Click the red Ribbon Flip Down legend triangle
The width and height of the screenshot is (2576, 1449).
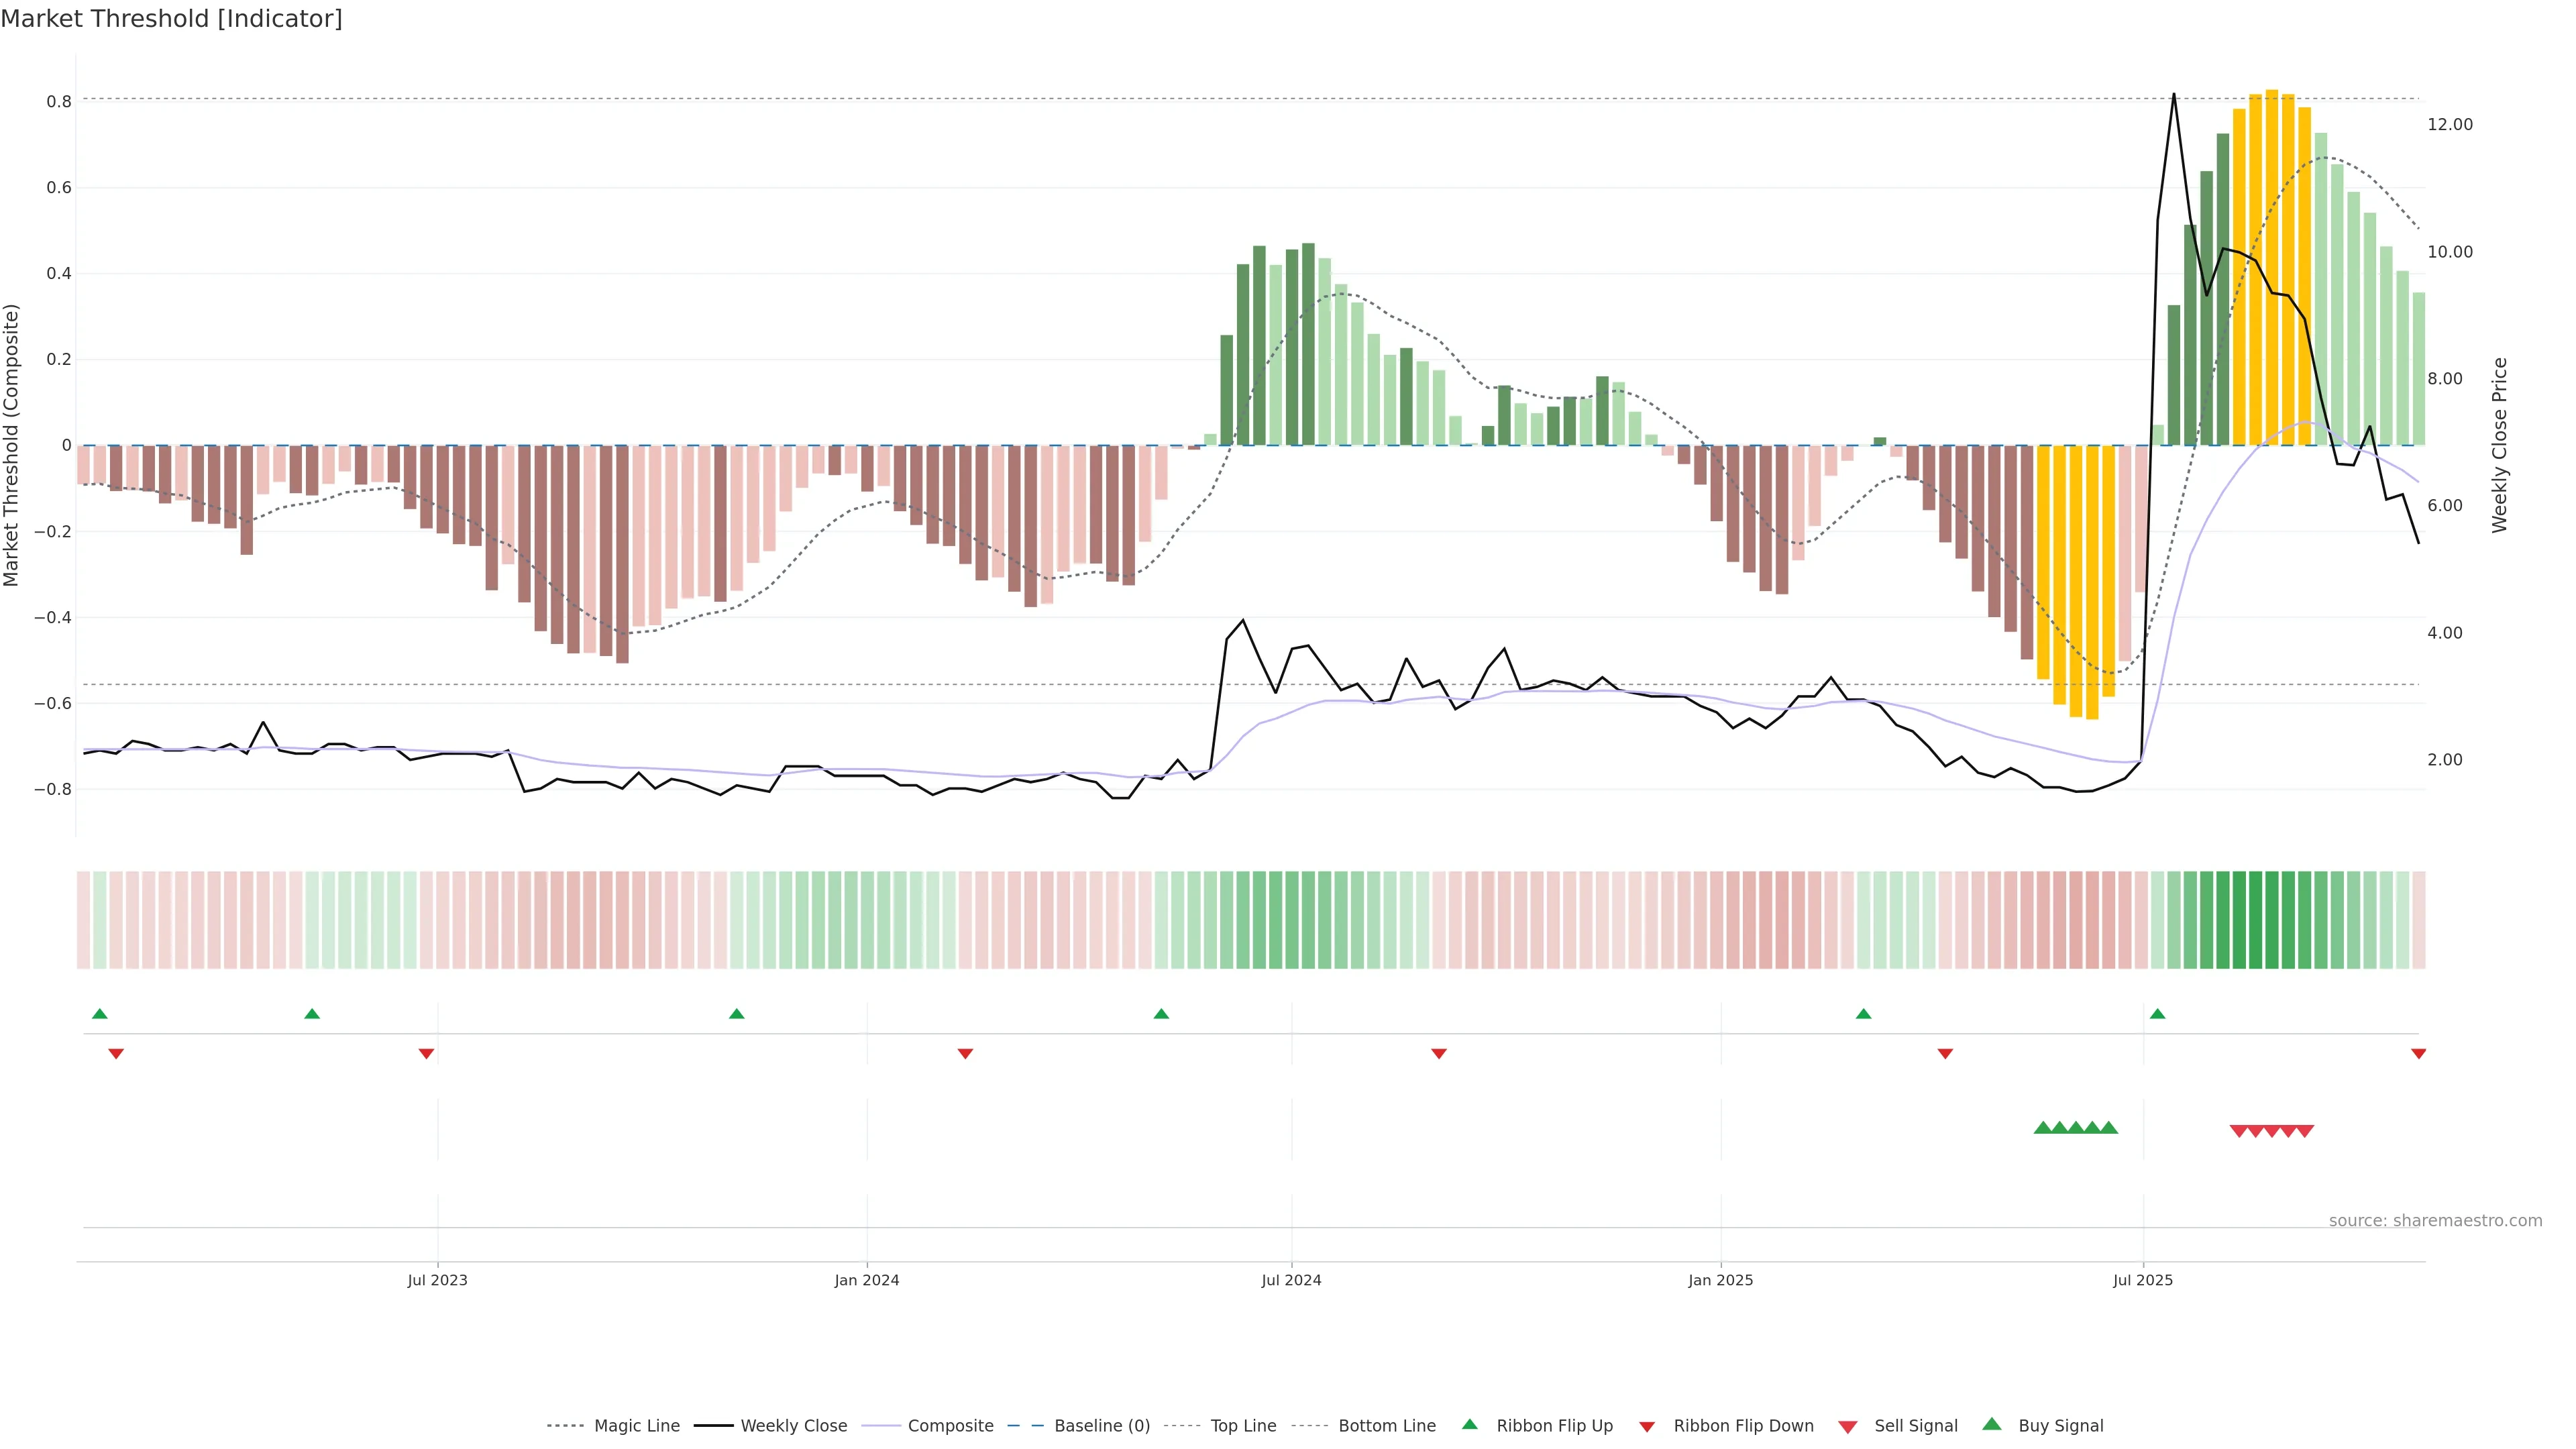click(x=1647, y=1426)
